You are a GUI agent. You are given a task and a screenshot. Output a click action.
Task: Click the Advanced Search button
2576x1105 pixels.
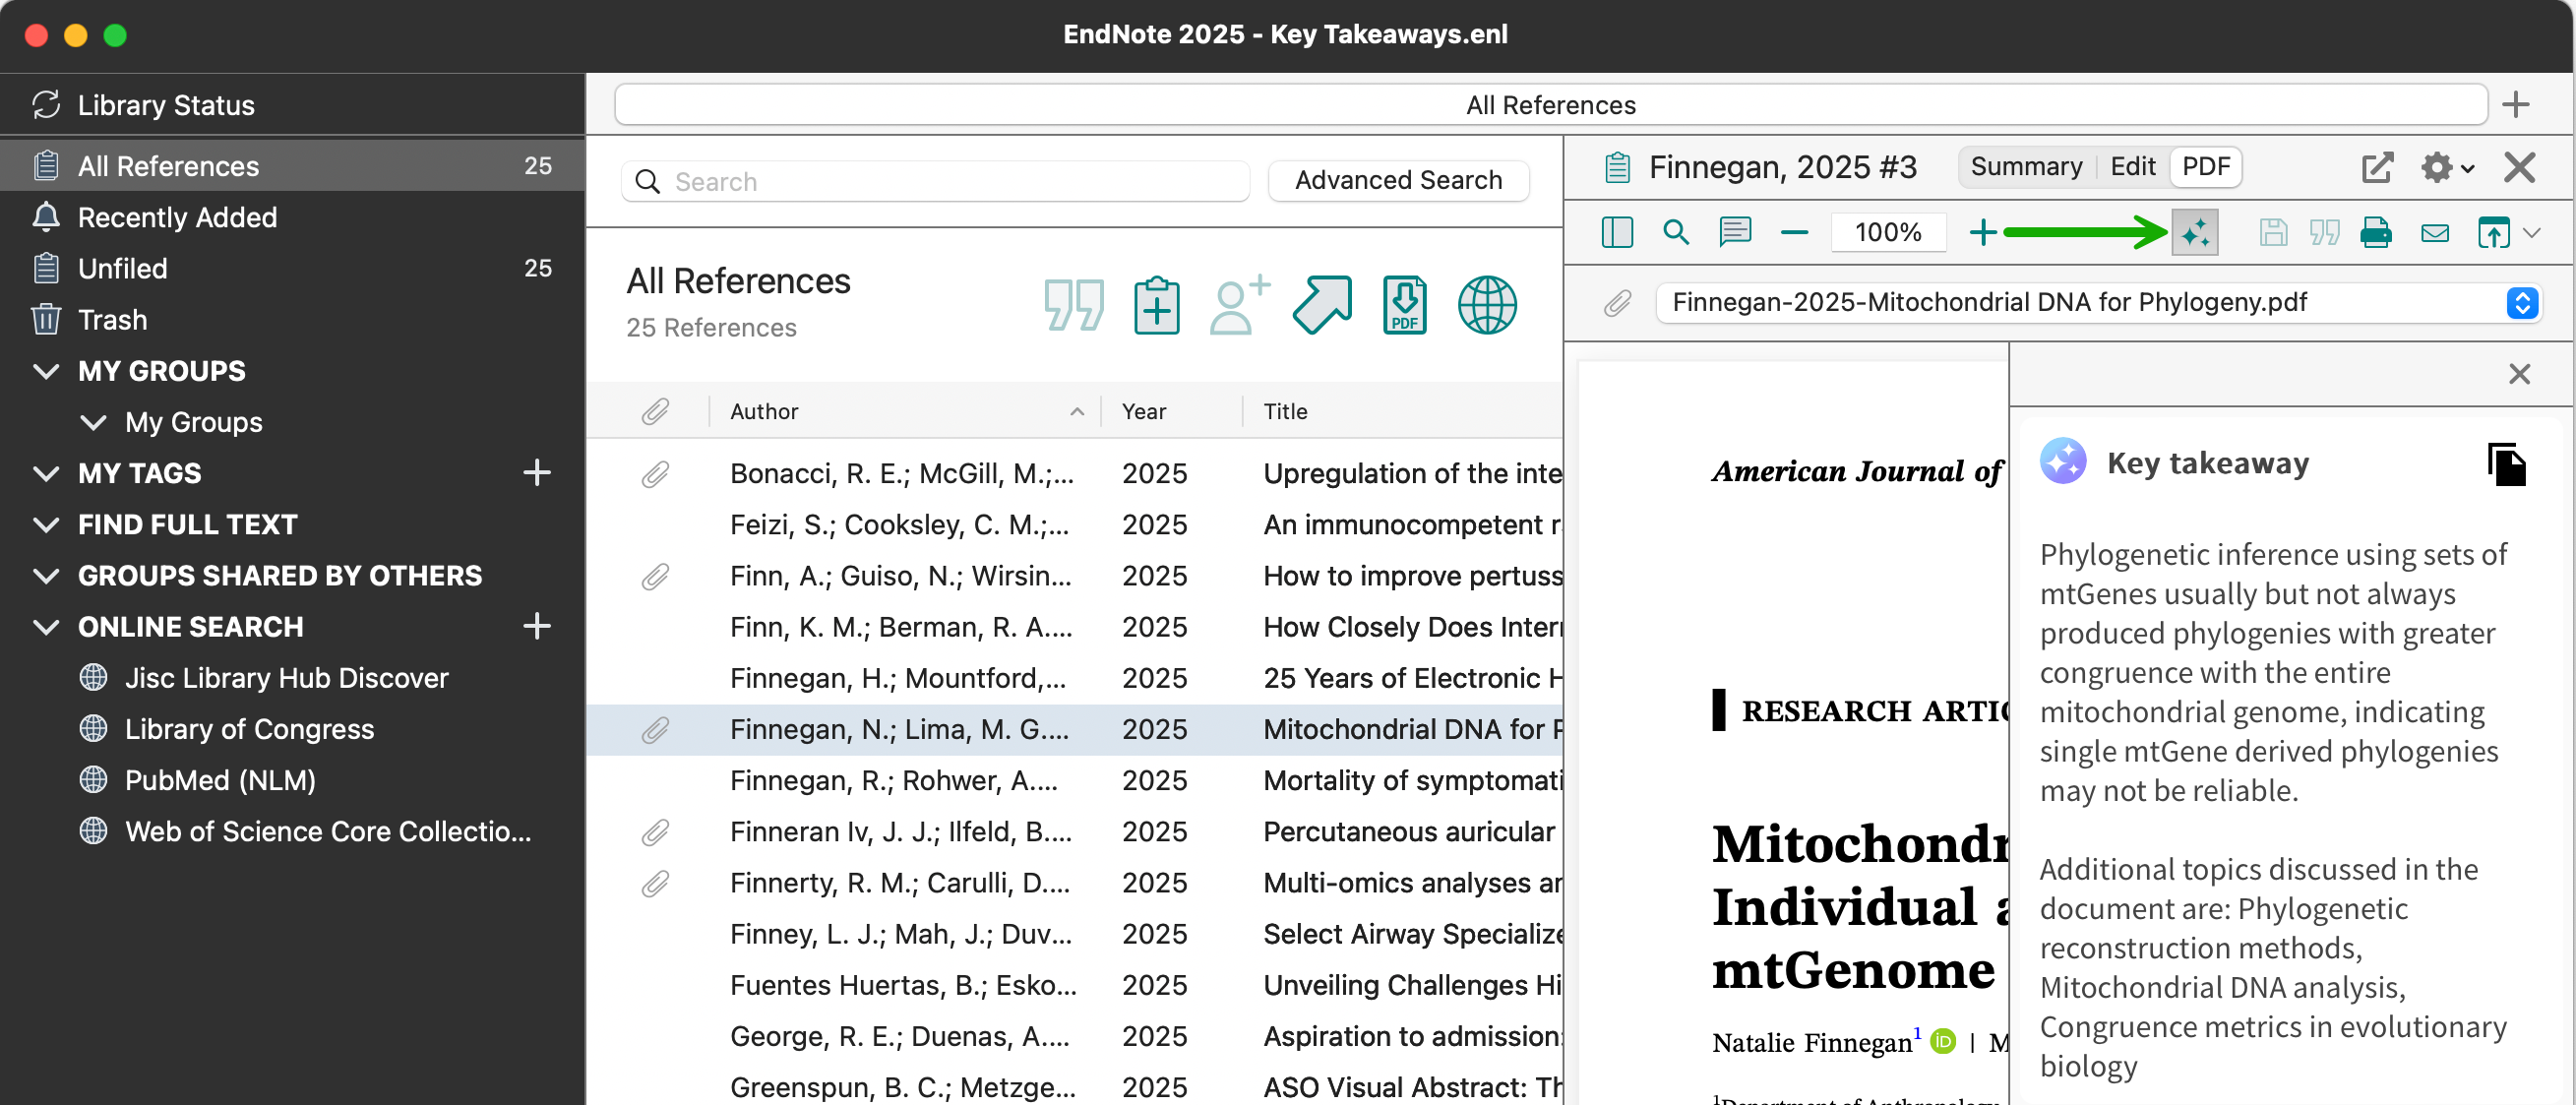1398,181
